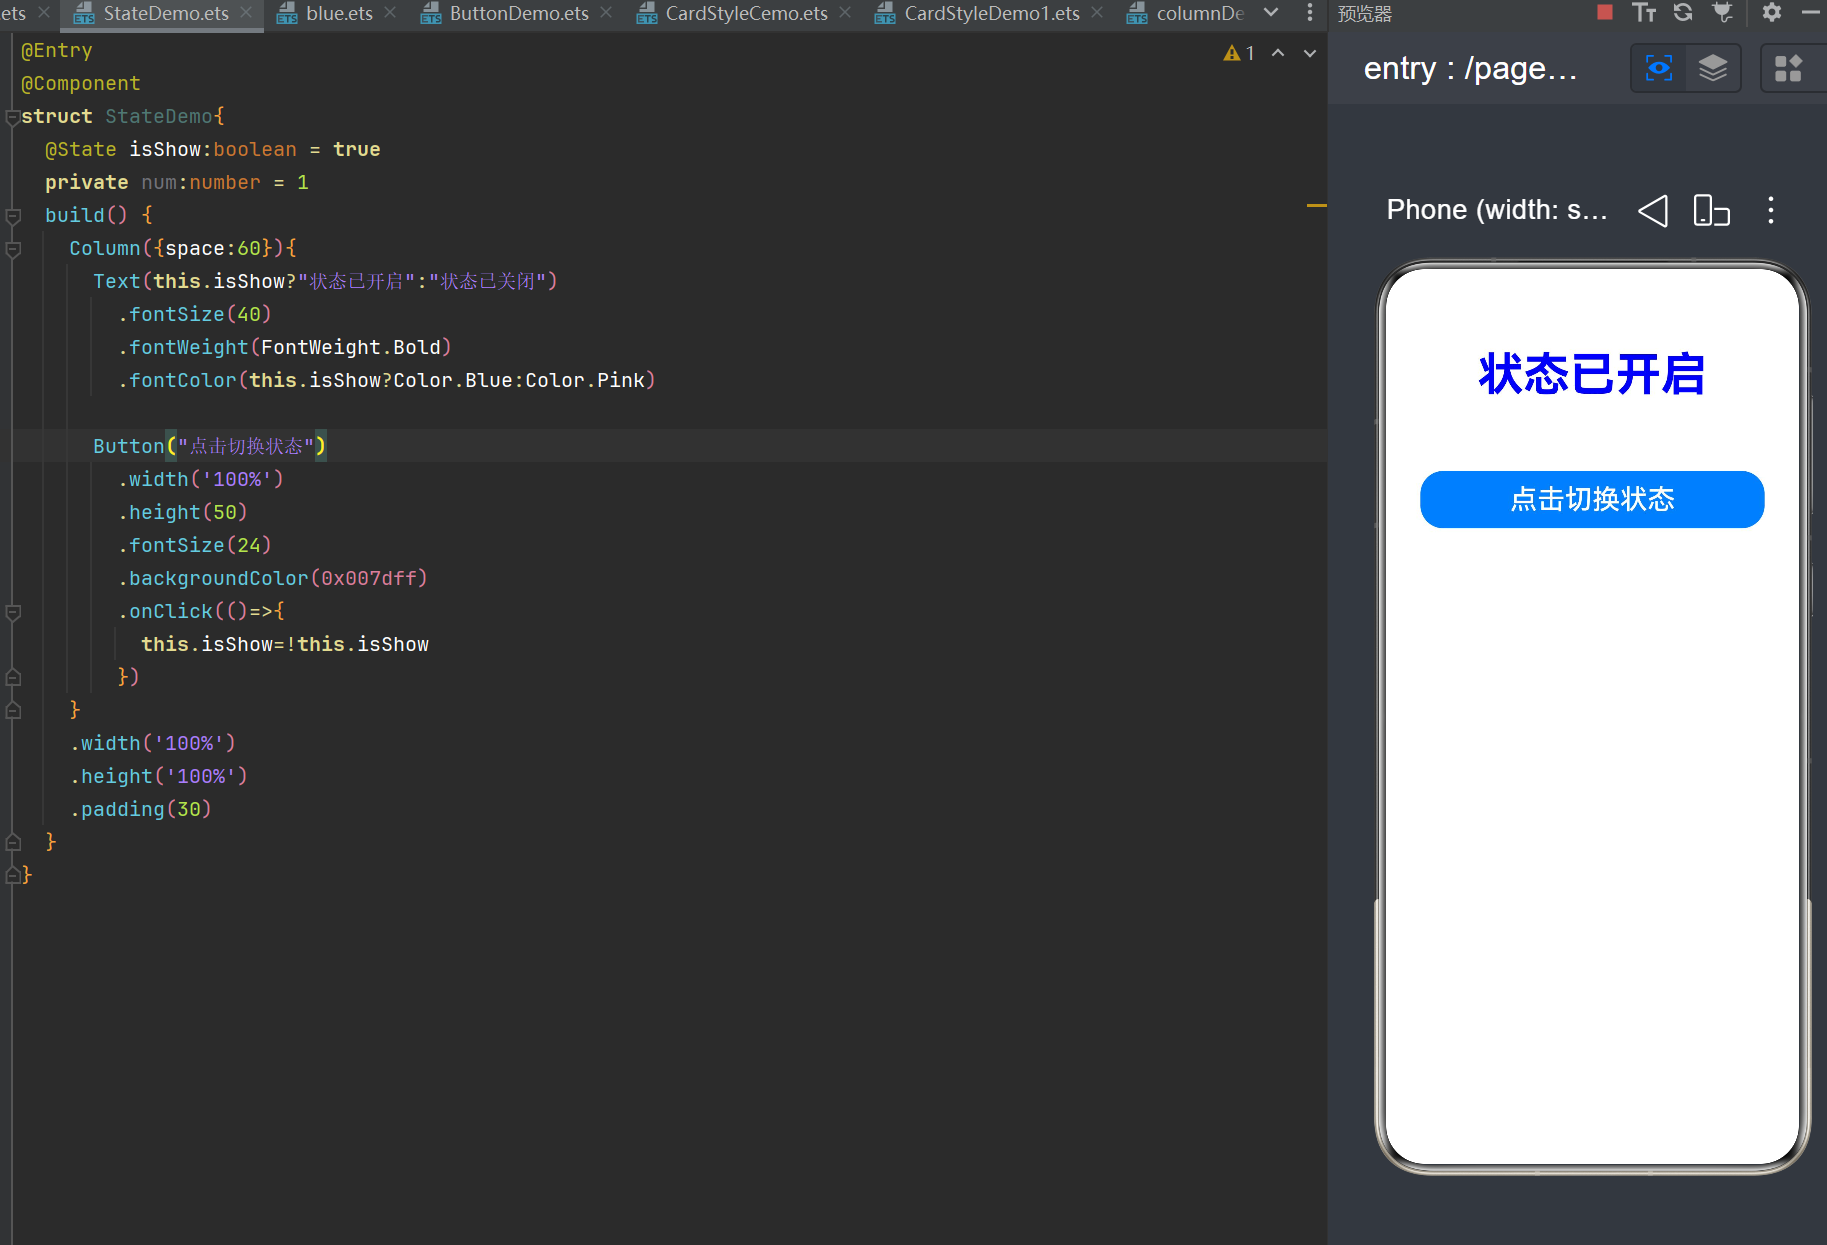Click warning stripe mark on editor scrollbar
The width and height of the screenshot is (1827, 1245).
[x=1316, y=205]
